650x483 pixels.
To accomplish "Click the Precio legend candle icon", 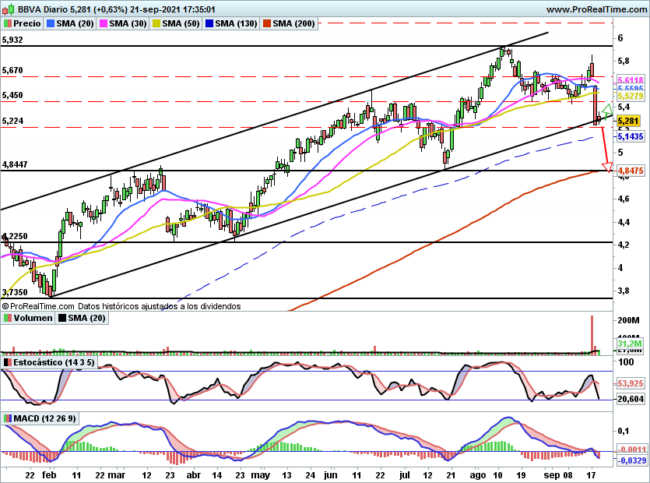I will 7,24.
